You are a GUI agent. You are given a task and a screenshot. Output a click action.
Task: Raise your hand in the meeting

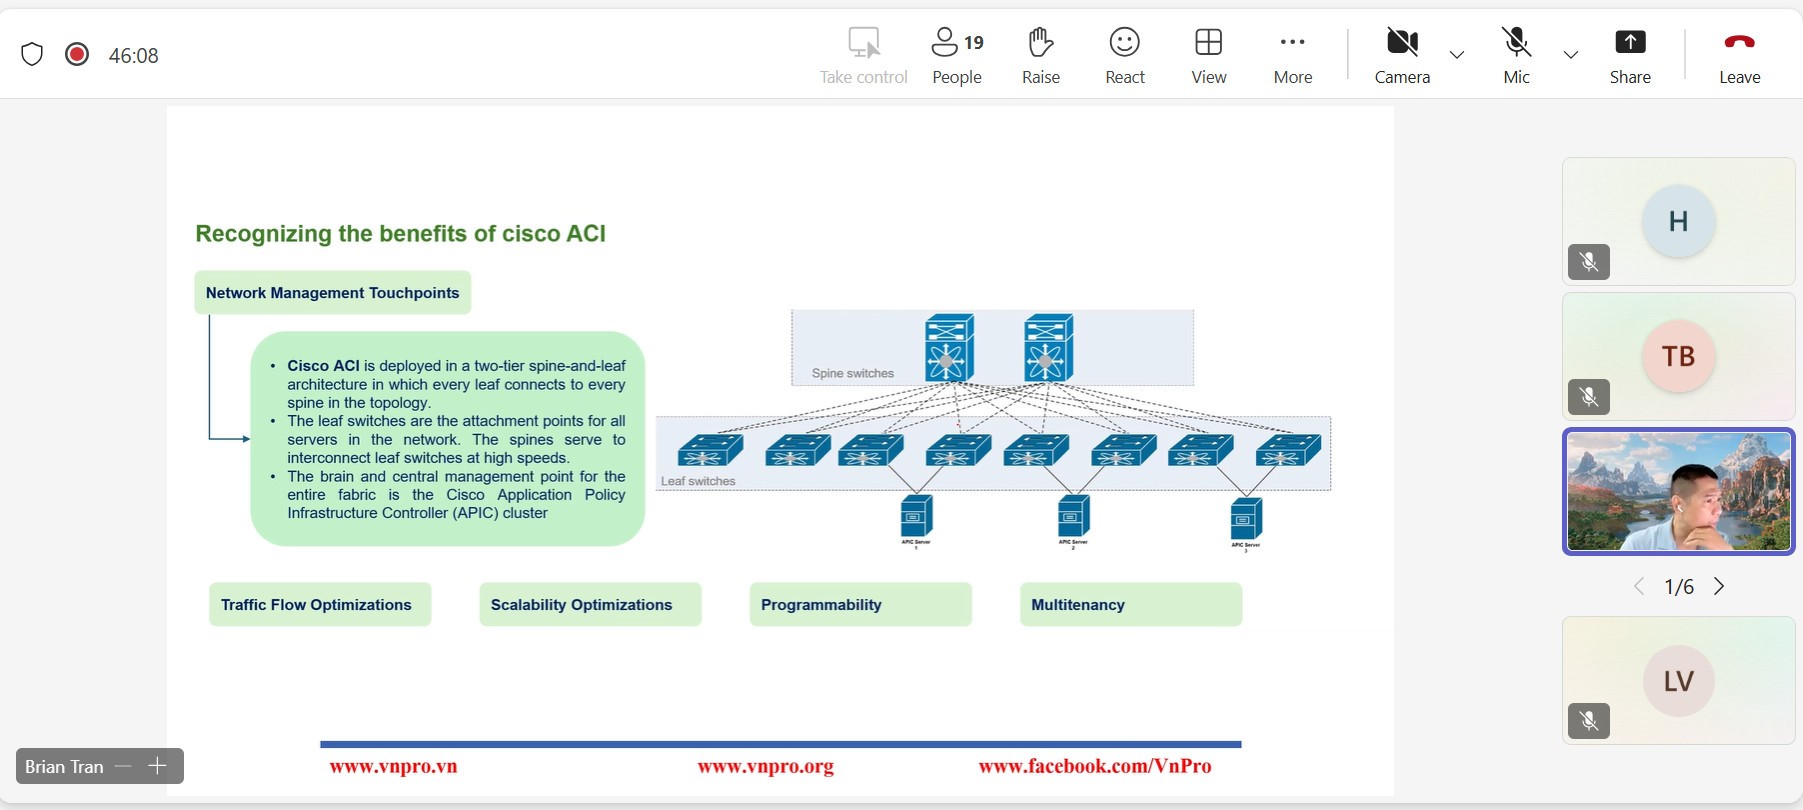[x=1040, y=55]
